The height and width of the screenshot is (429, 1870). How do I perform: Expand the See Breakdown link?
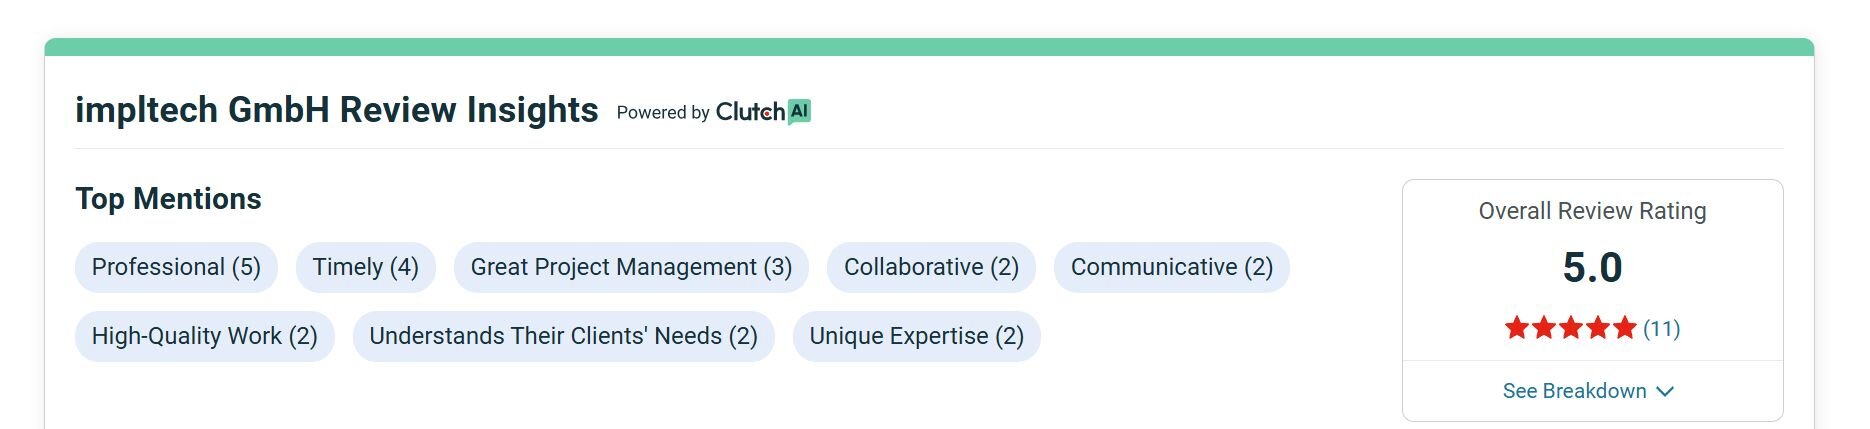point(1574,391)
